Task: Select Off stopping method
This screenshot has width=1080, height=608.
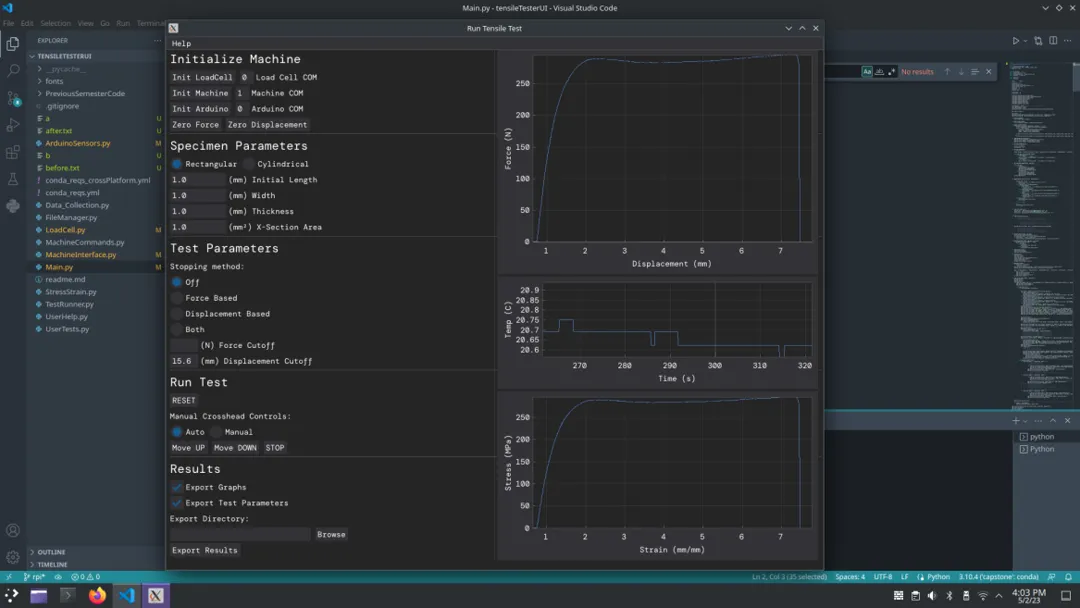Action: 177,282
